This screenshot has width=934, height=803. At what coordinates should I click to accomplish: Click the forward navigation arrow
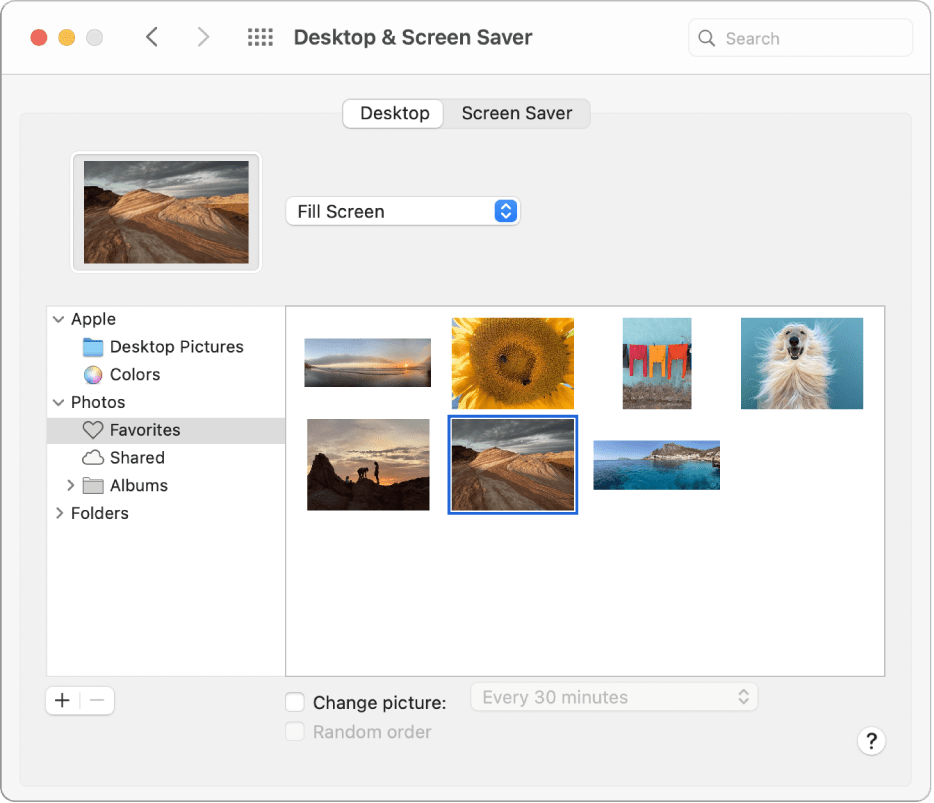click(x=203, y=37)
